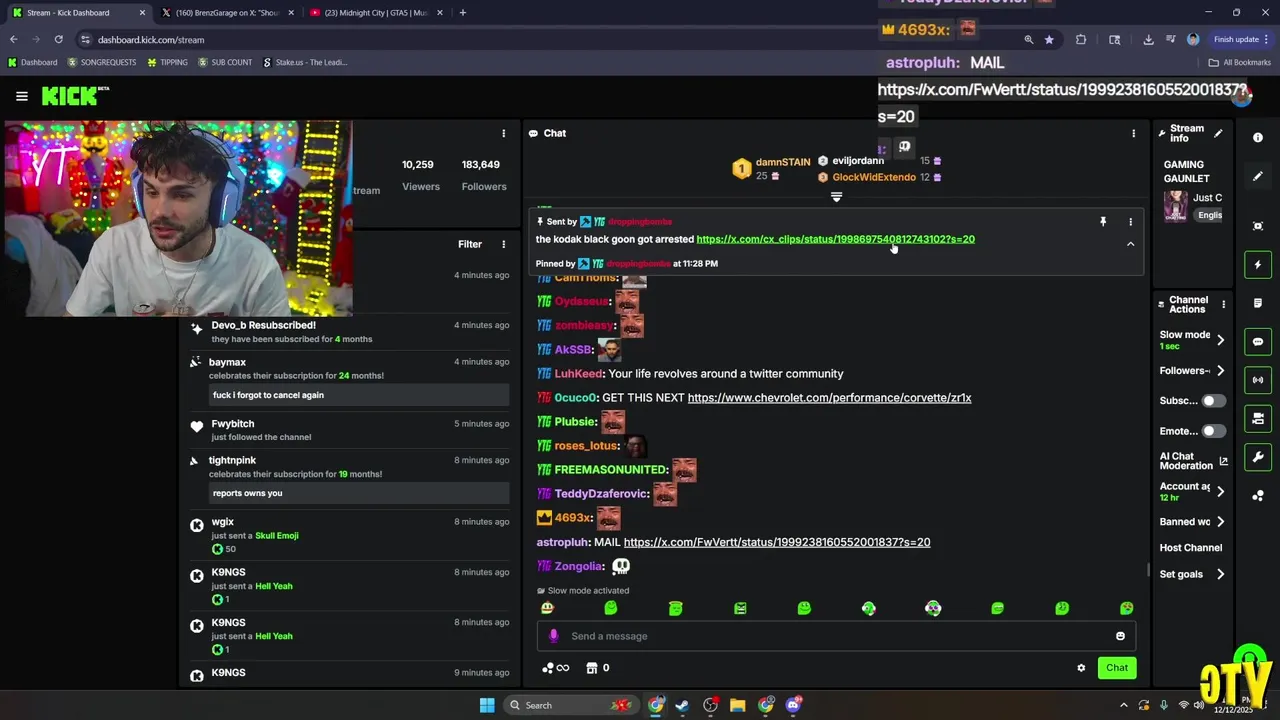Toggle the Emotes-only chat switch
This screenshot has height=720, width=1280.
pyautogui.click(x=1213, y=431)
